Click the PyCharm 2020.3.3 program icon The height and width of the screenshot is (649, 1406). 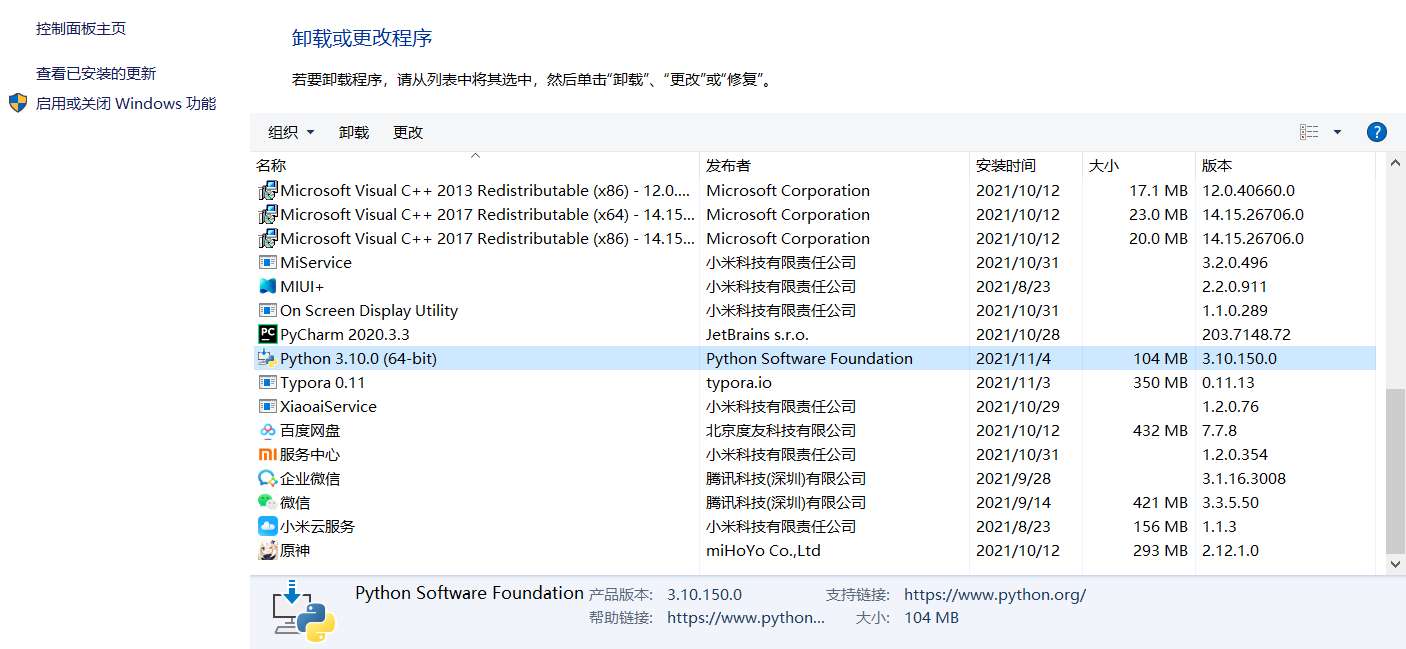click(x=267, y=334)
